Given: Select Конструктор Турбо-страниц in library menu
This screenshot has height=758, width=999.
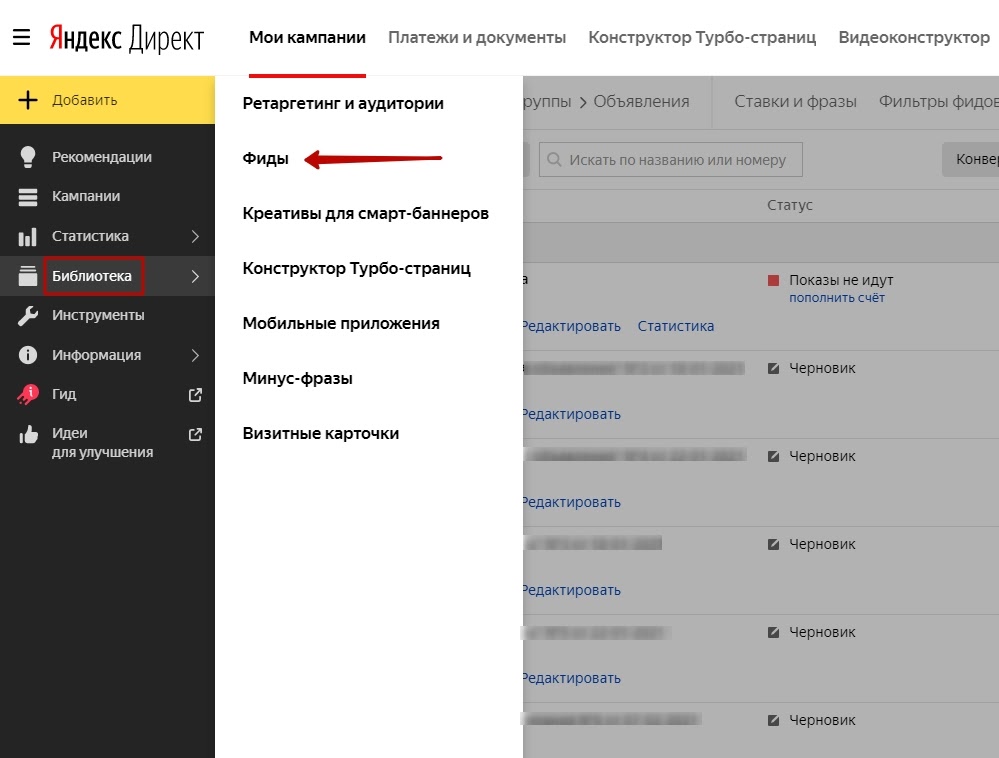Looking at the screenshot, I should pos(357,268).
